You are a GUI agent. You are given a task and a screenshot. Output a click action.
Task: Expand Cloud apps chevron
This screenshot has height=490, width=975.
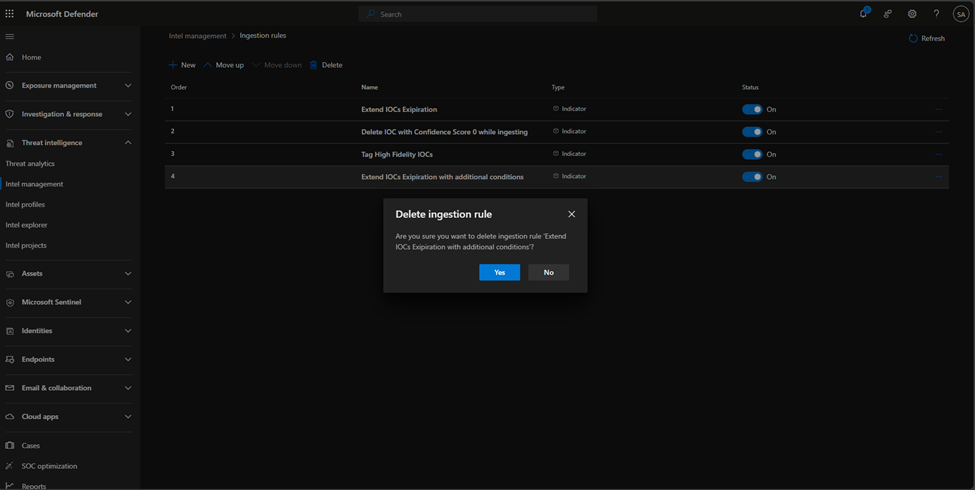128,417
